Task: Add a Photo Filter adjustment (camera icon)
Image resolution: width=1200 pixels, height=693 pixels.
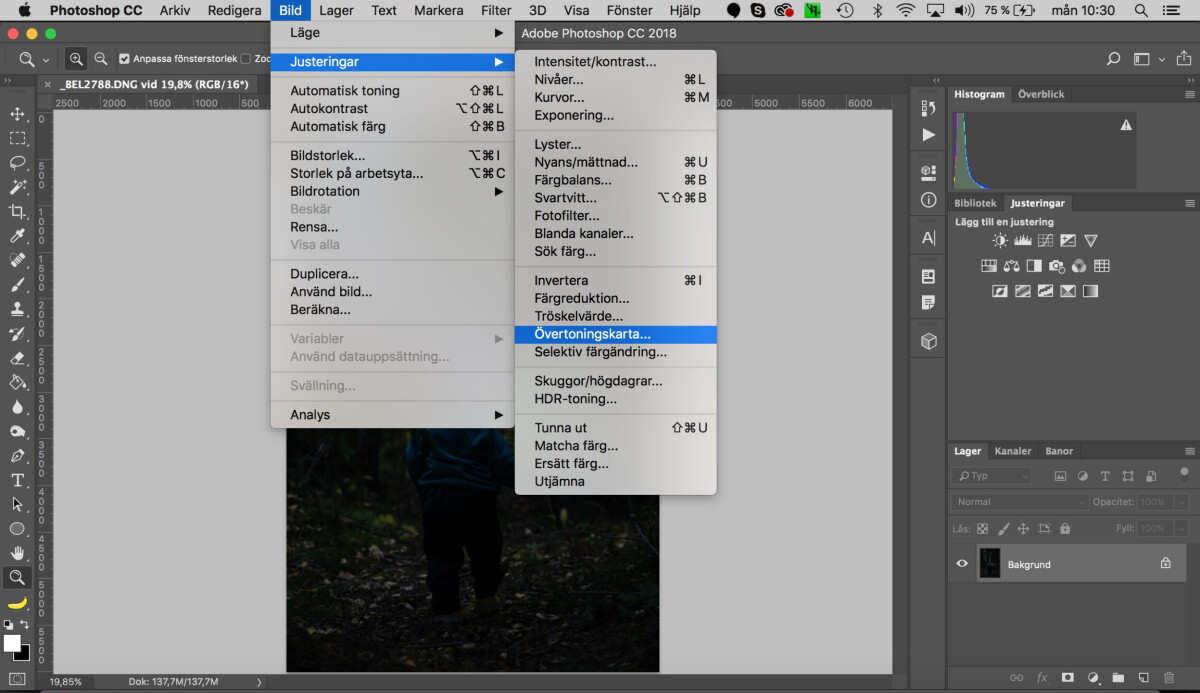Action: point(1057,266)
